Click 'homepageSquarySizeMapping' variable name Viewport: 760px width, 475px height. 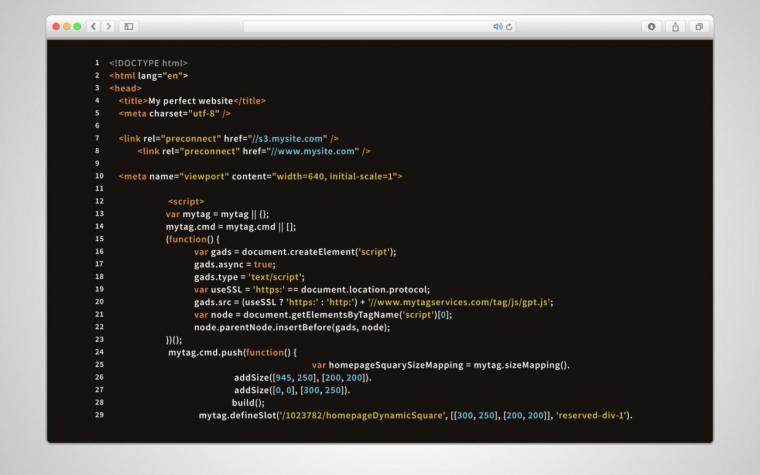pyautogui.click(x=396, y=365)
